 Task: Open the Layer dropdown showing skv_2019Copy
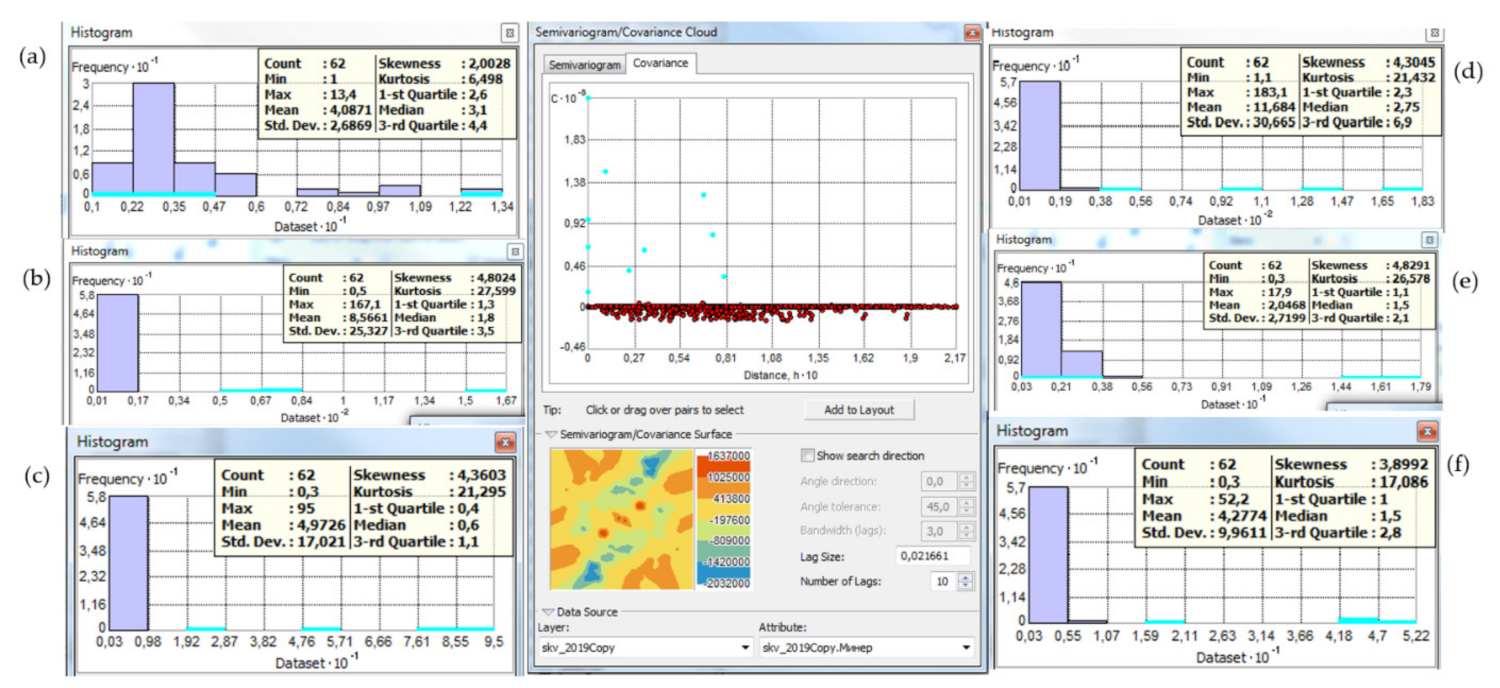coord(744,648)
